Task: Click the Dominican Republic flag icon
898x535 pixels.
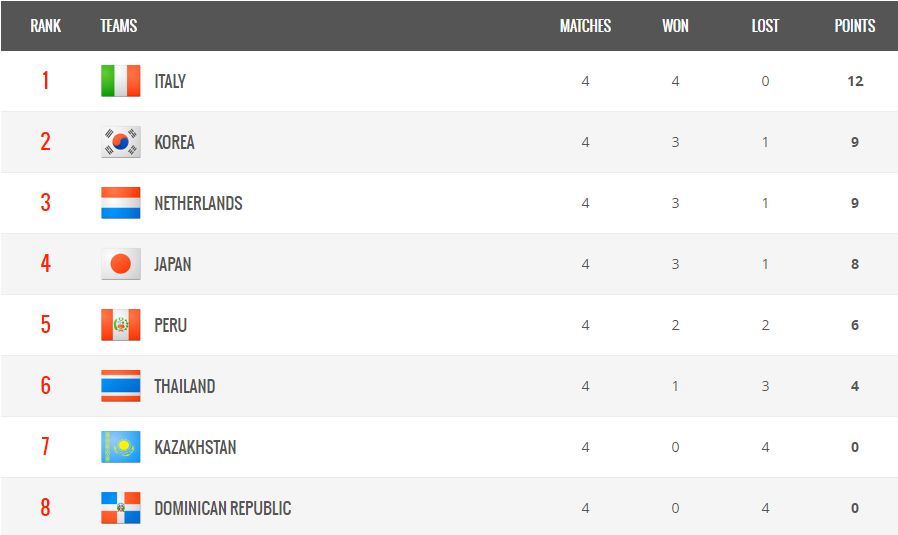Action: pyautogui.click(x=120, y=508)
